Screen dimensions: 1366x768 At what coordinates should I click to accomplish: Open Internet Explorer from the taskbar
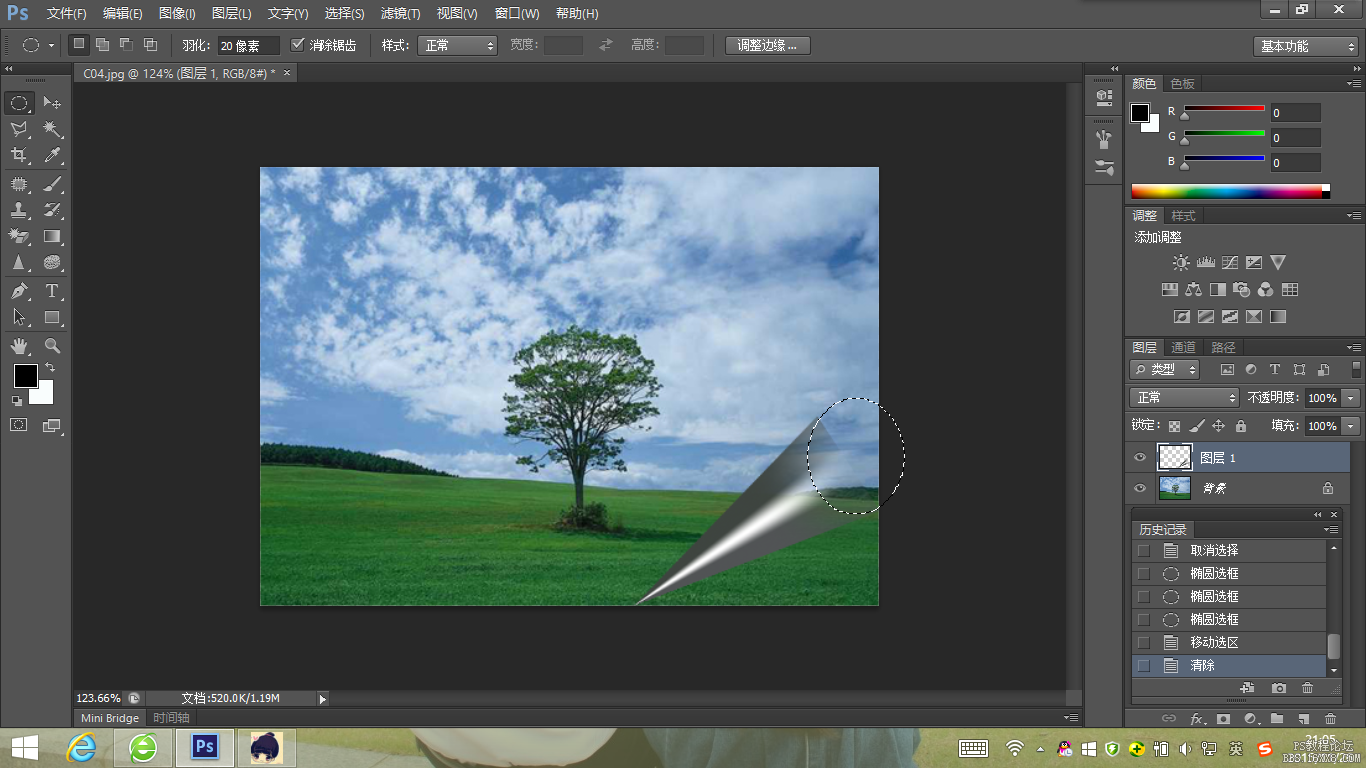point(81,747)
